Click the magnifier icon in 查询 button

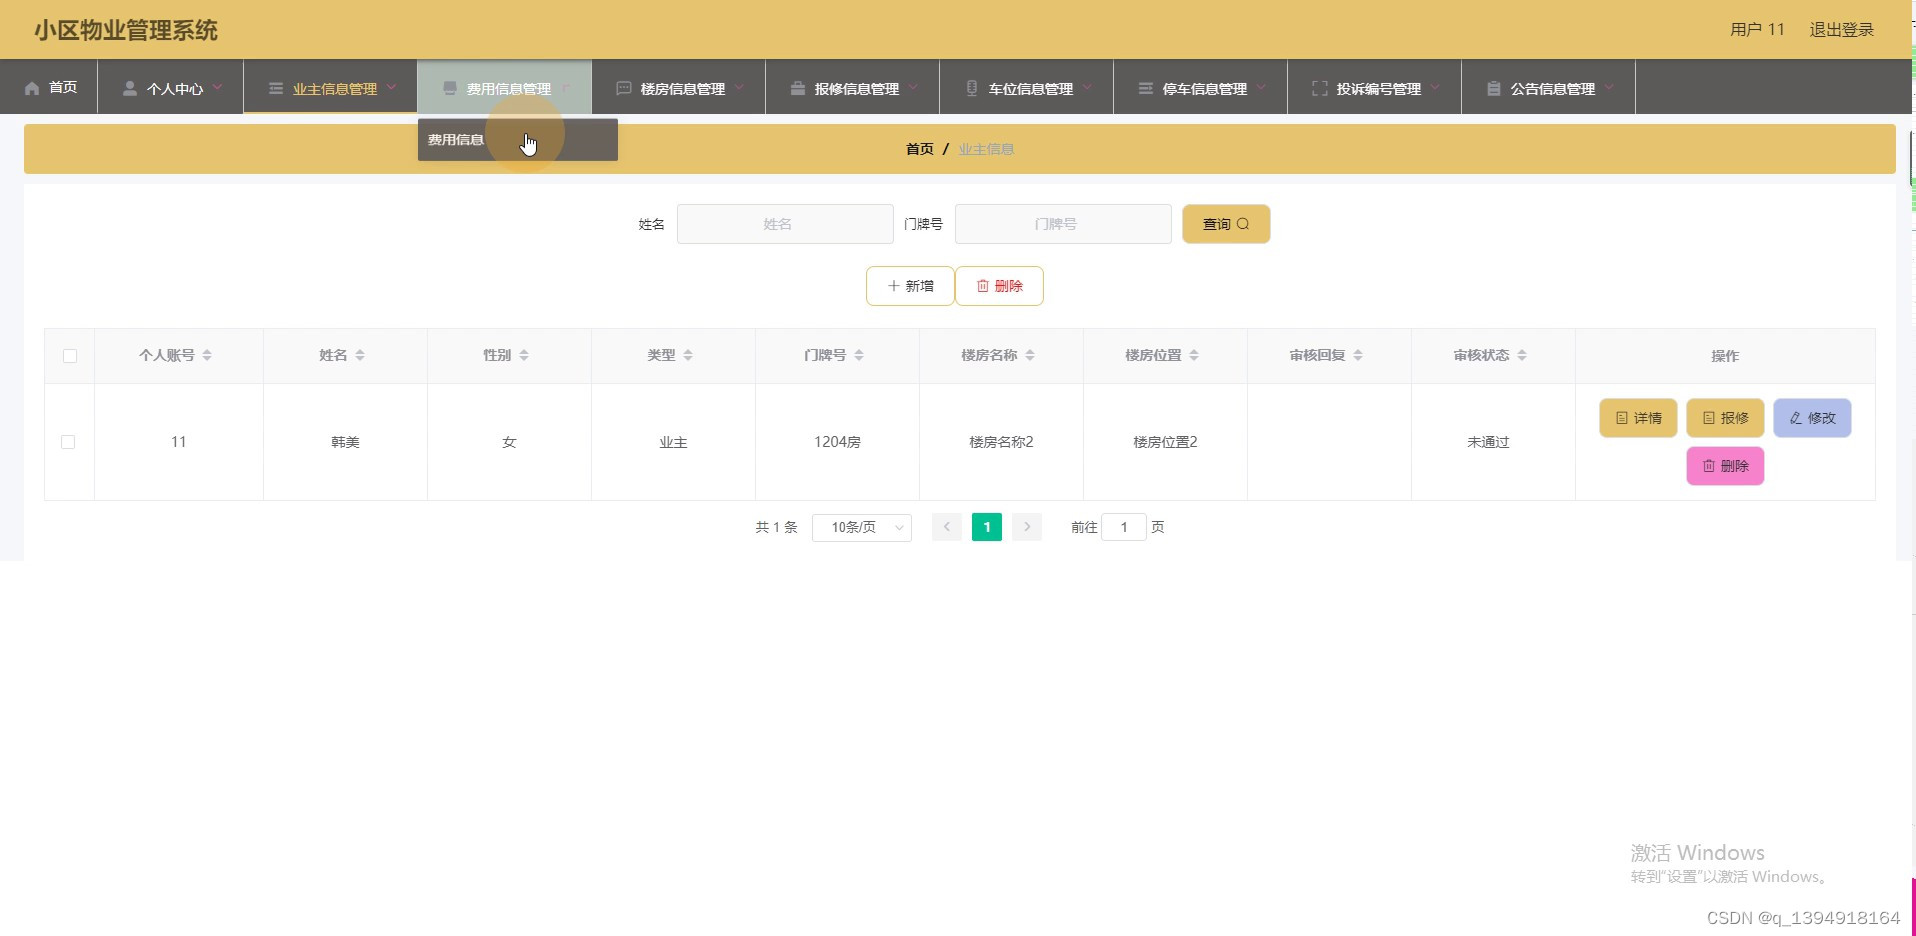[1243, 224]
